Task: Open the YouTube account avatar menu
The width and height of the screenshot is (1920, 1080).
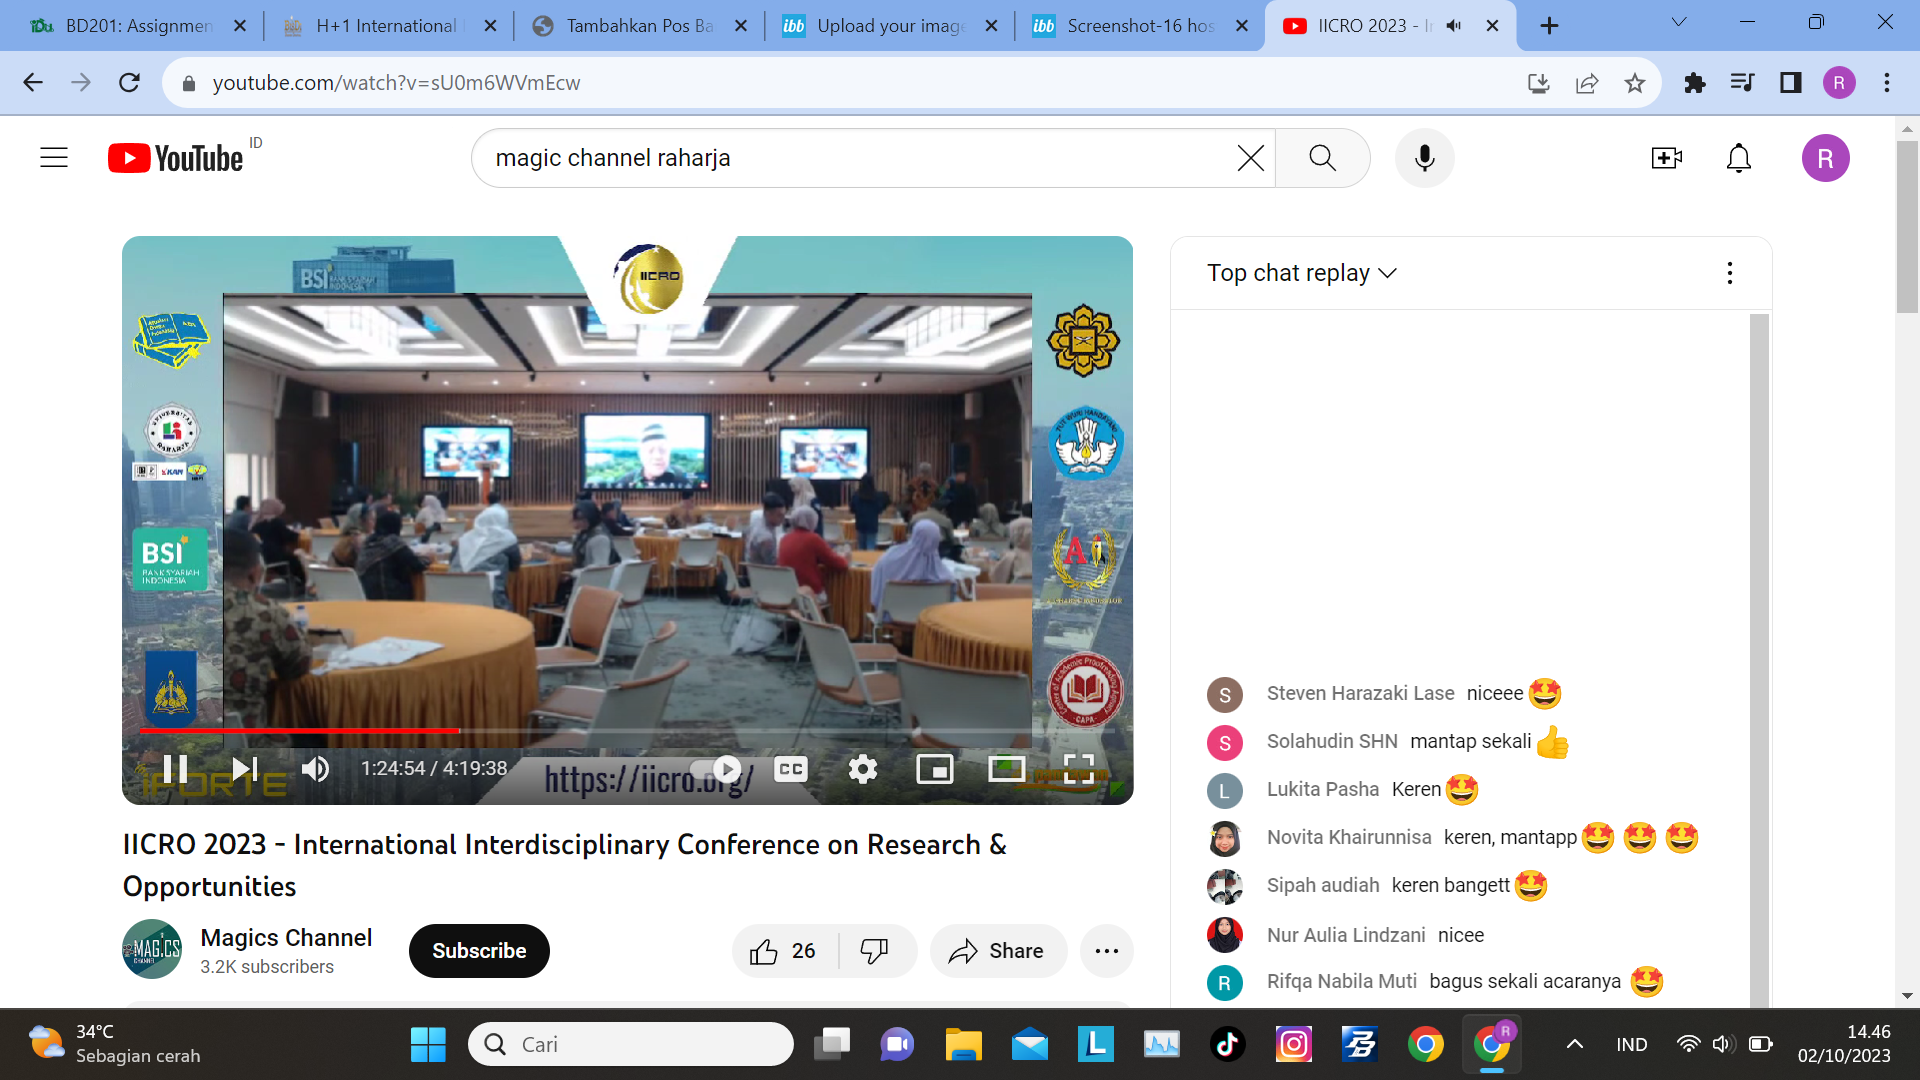Action: pyautogui.click(x=1826, y=158)
